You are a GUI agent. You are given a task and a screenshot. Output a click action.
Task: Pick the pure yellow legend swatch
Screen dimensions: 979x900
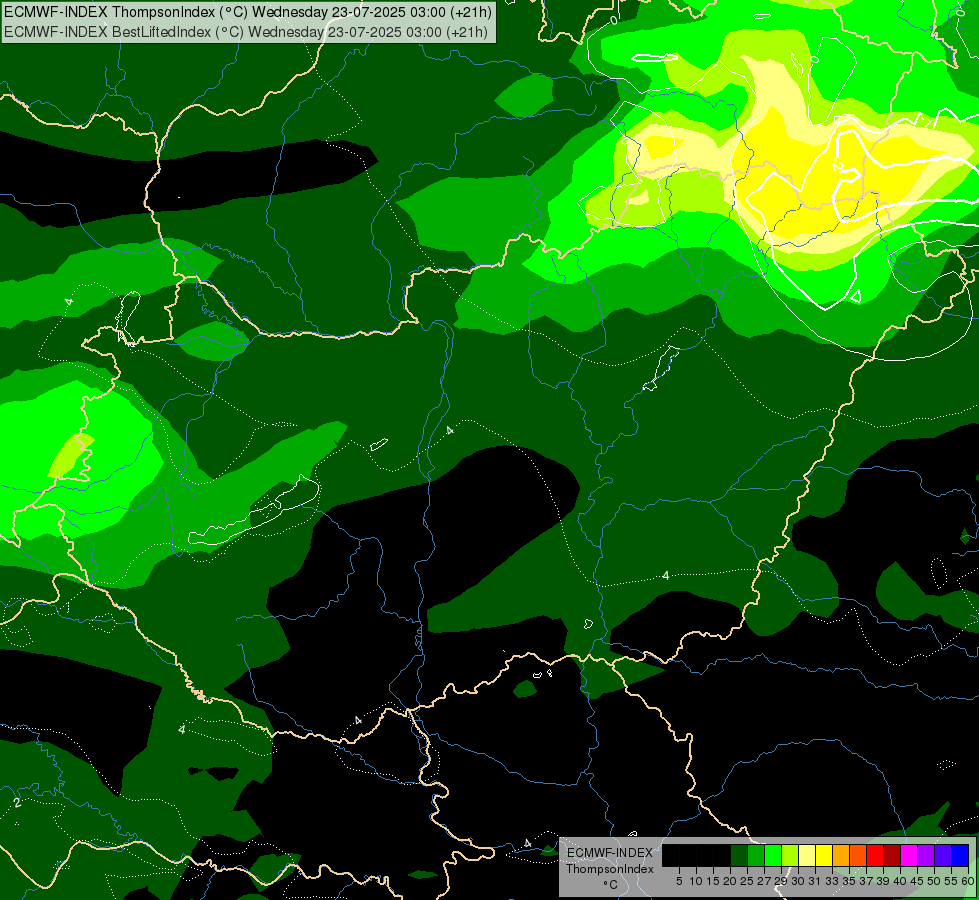pyautogui.click(x=824, y=855)
